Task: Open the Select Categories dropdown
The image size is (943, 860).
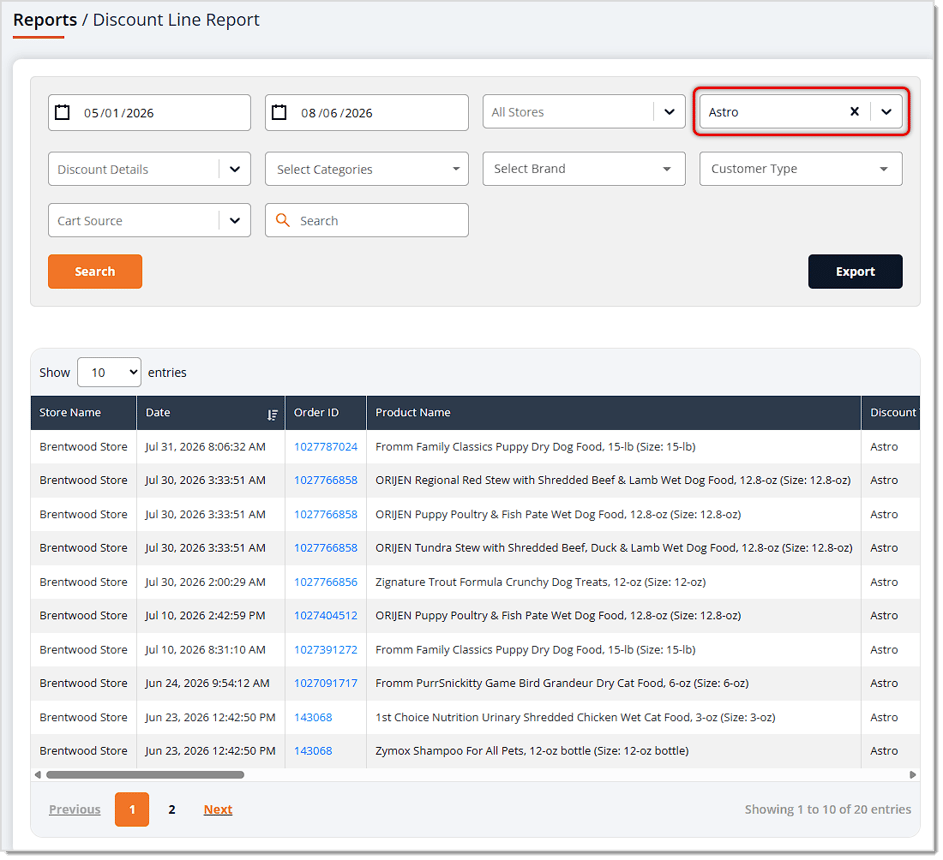Action: tap(366, 169)
